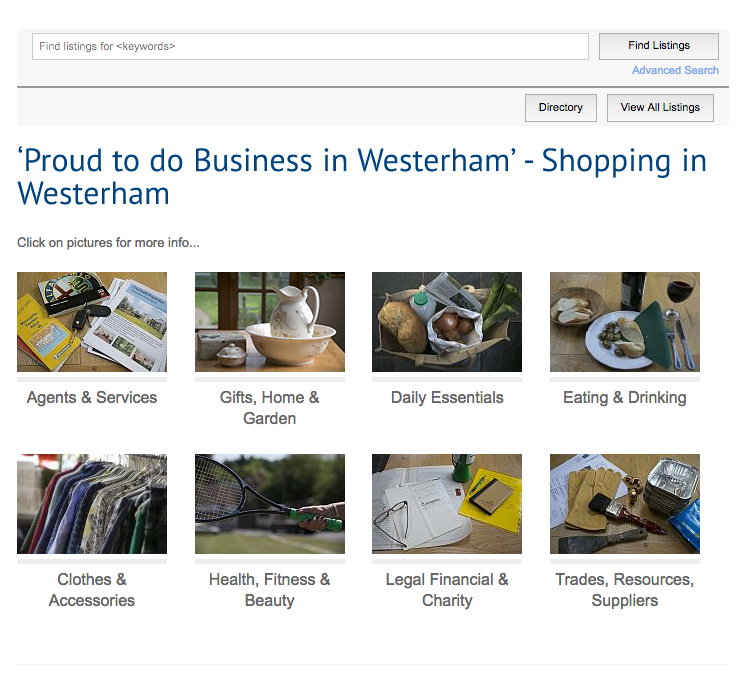The height and width of the screenshot is (682, 745).
Task: Click the Trades, Resources, Suppliers text label
Action: coord(625,590)
